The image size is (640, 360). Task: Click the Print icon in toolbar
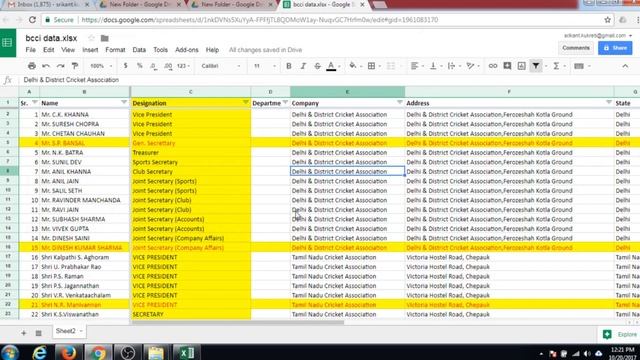pos(32,66)
